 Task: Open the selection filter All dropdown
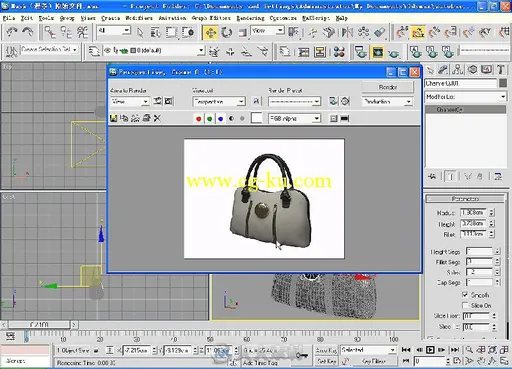[x=114, y=31]
